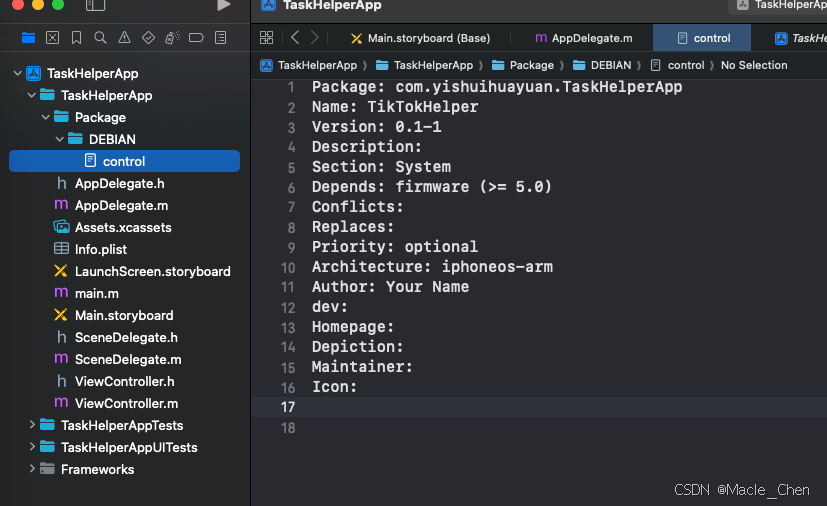Select the control file in navigator

click(124, 161)
